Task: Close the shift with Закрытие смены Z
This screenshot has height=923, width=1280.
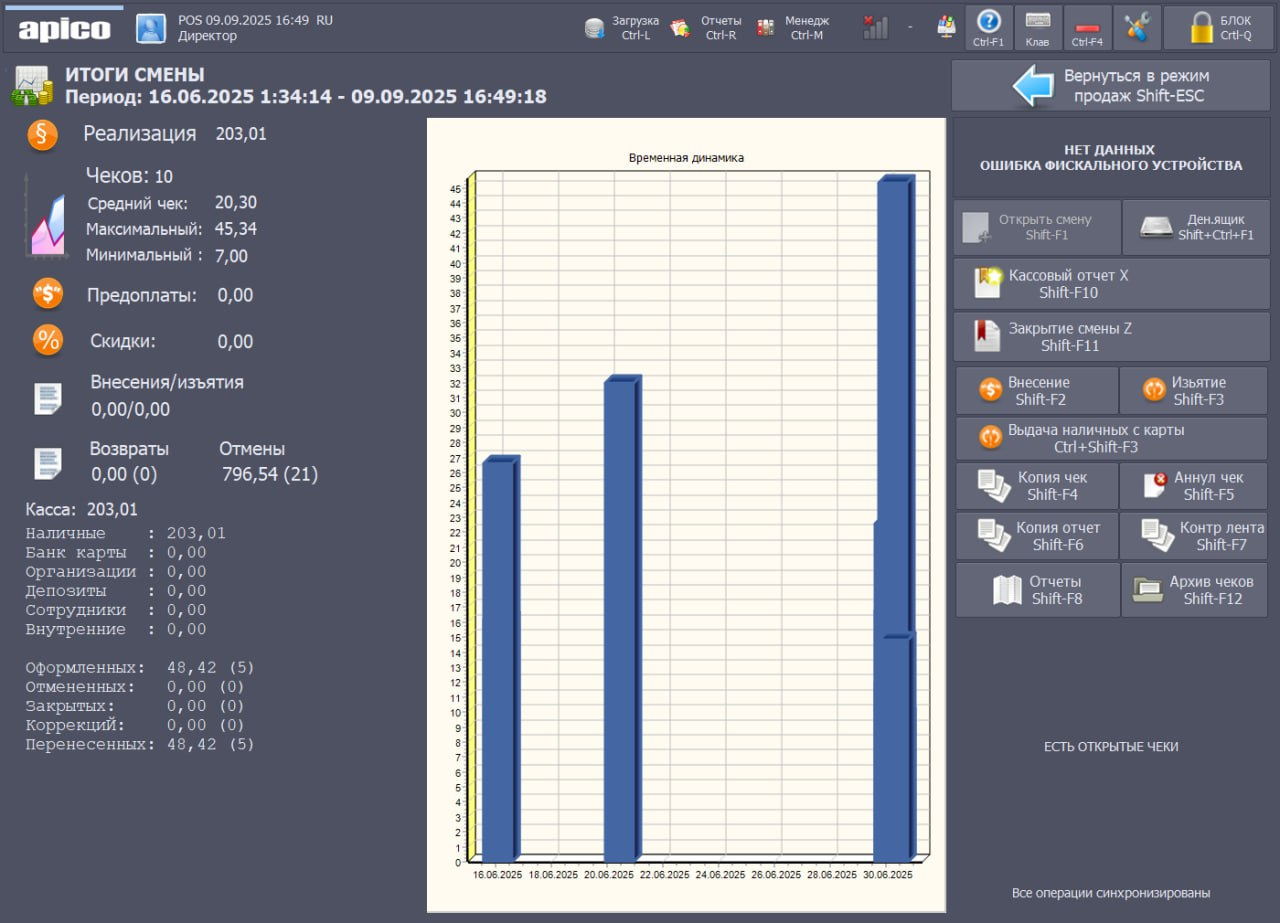Action: click(x=1110, y=337)
